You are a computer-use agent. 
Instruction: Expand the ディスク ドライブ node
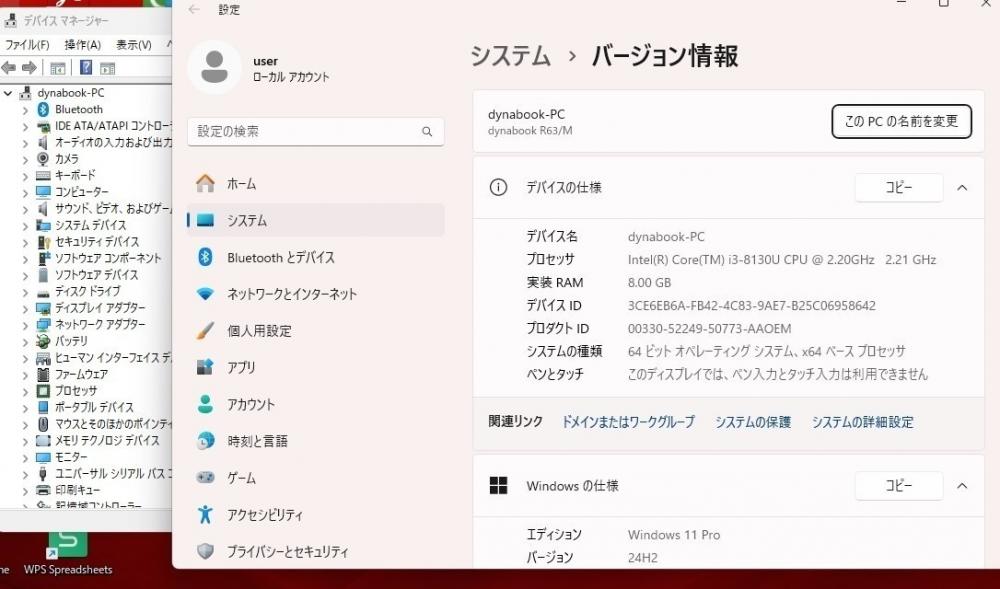tap(26, 292)
